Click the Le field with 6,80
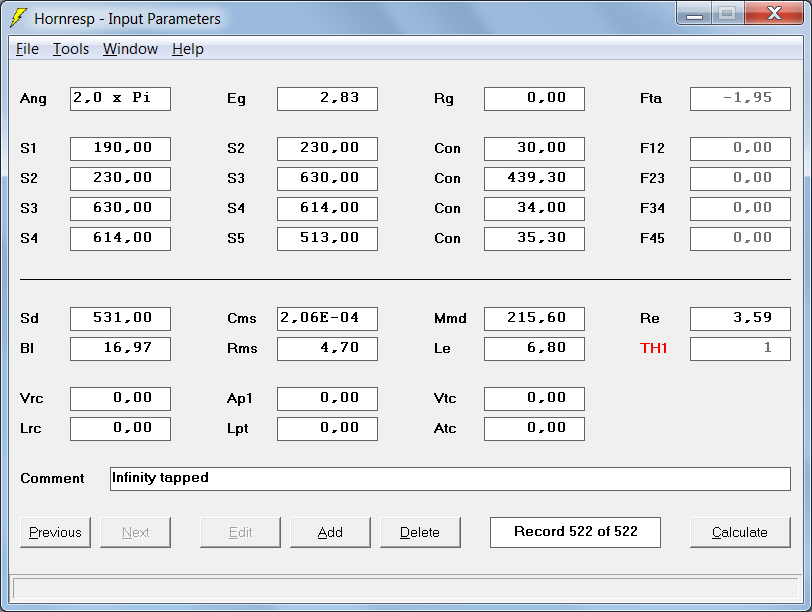Viewport: 812px width, 612px height. point(534,349)
